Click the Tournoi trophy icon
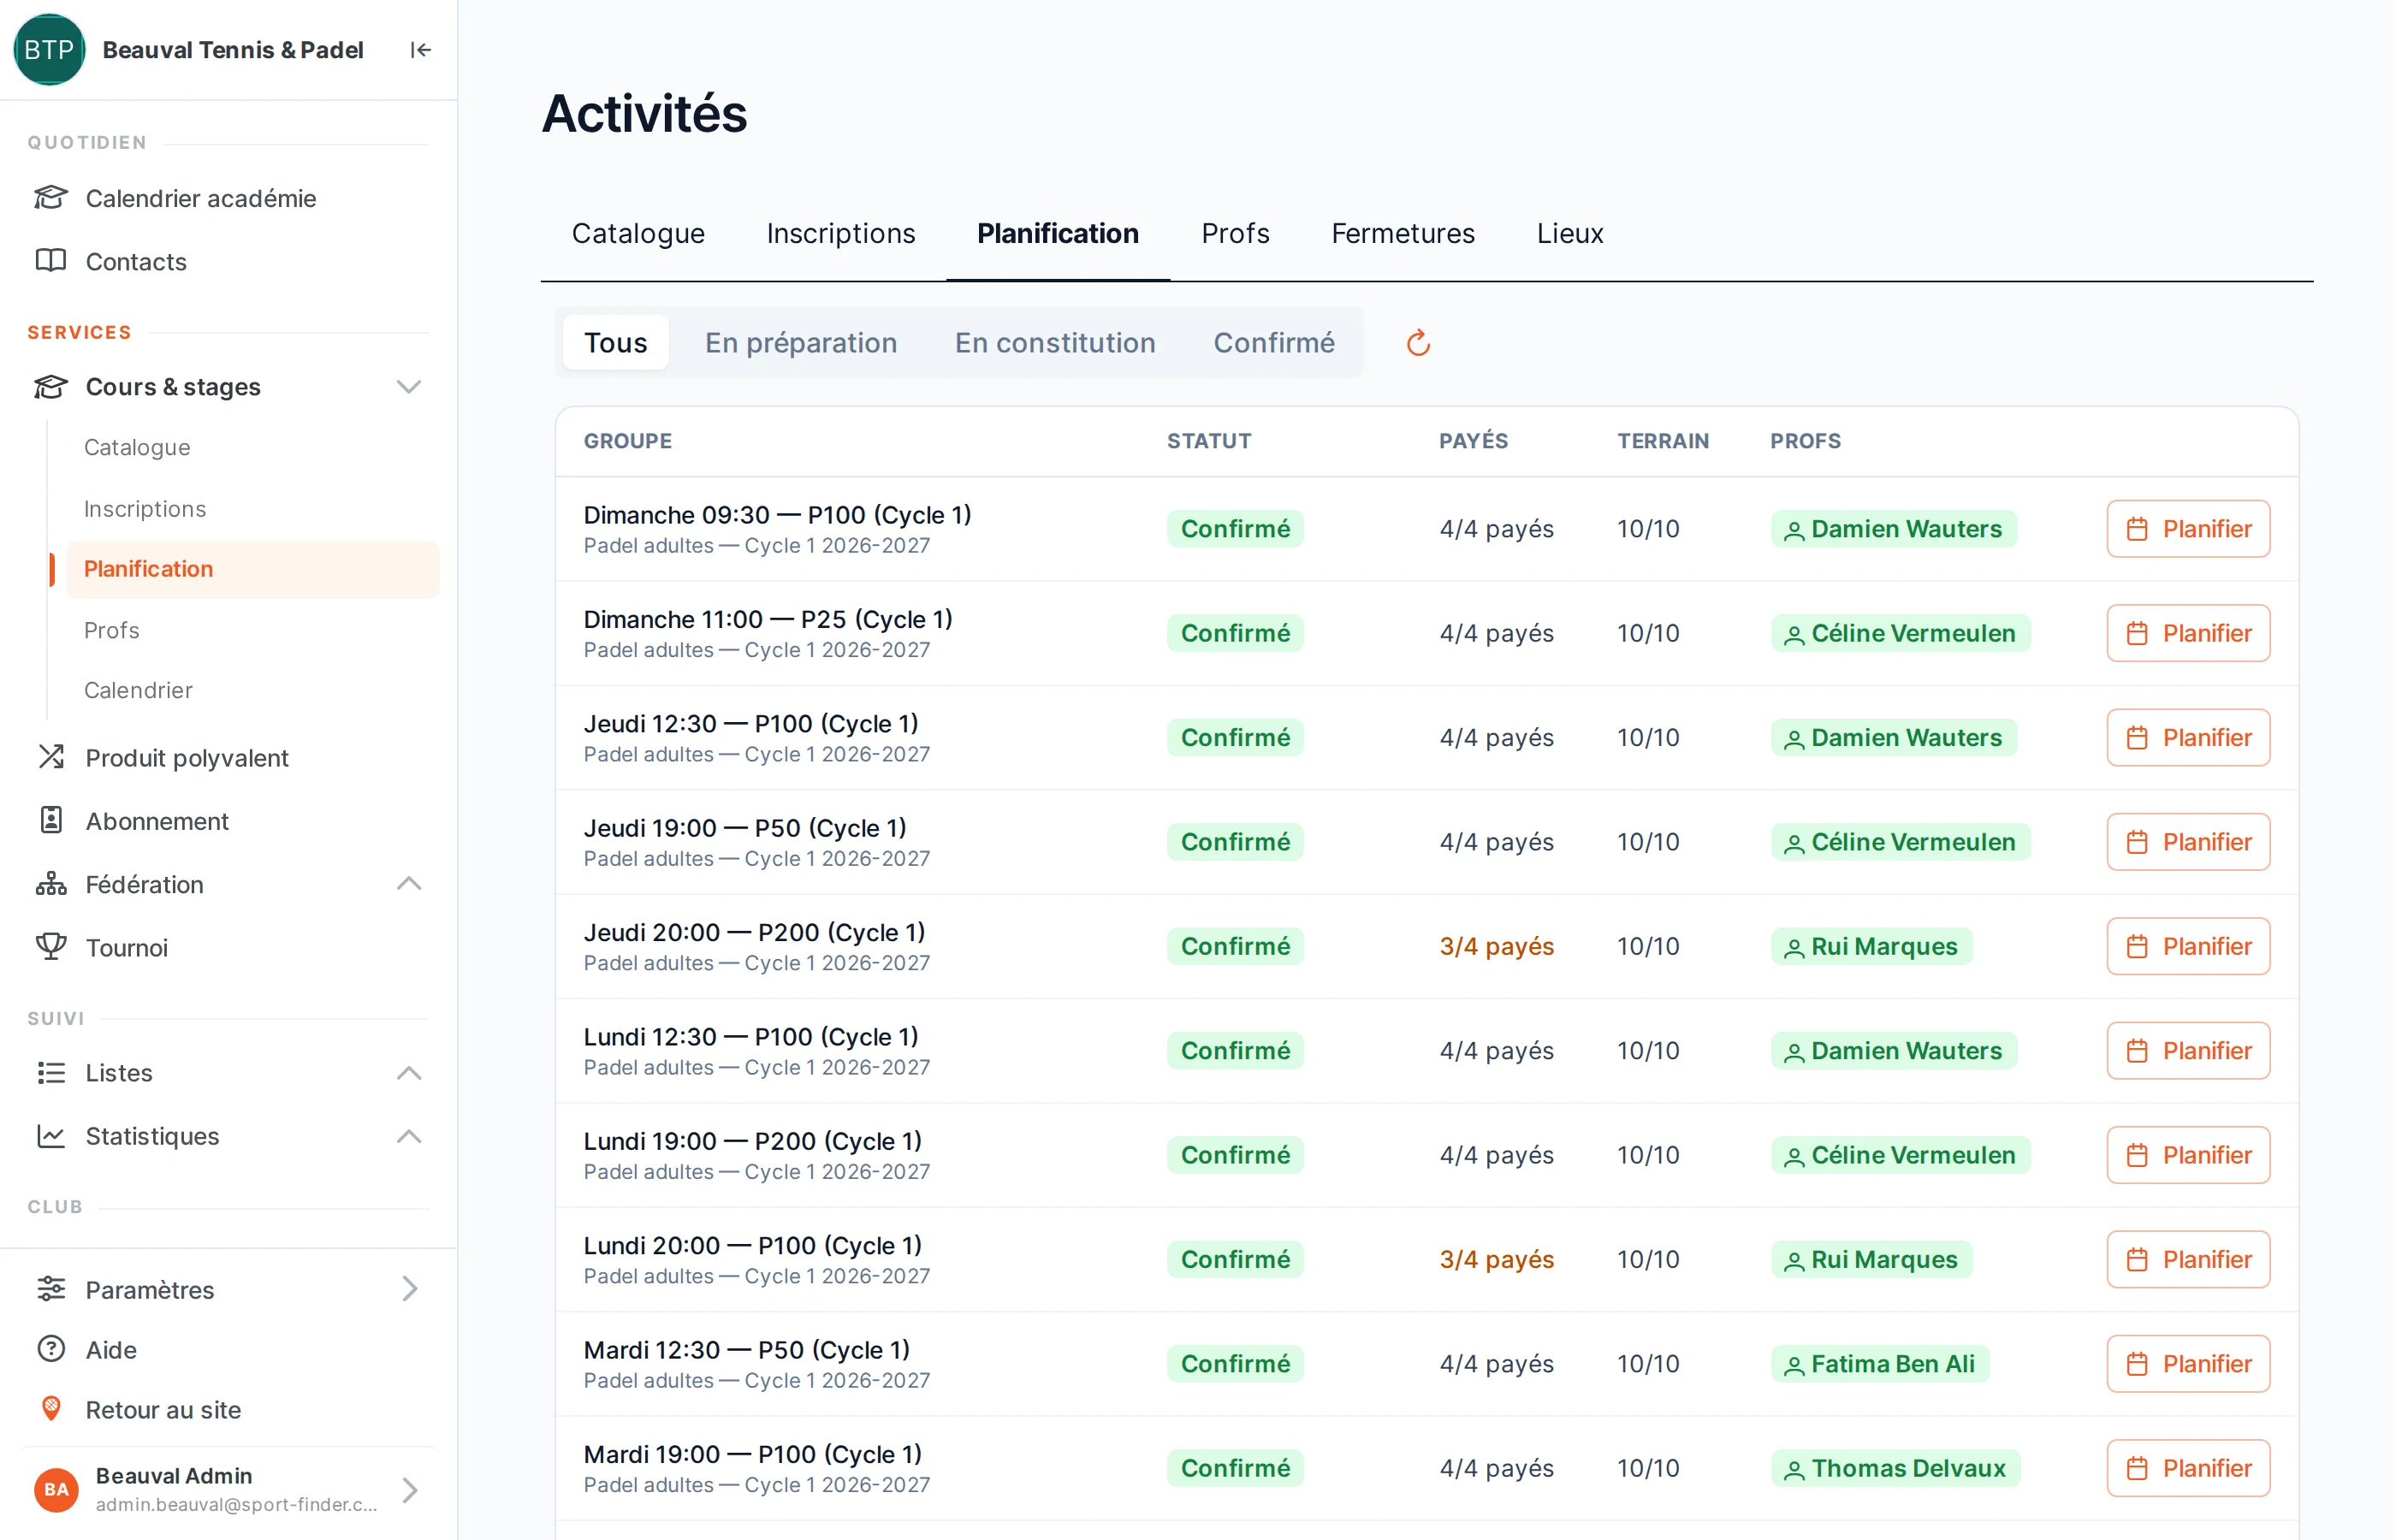2396x1540 pixels. (51, 946)
